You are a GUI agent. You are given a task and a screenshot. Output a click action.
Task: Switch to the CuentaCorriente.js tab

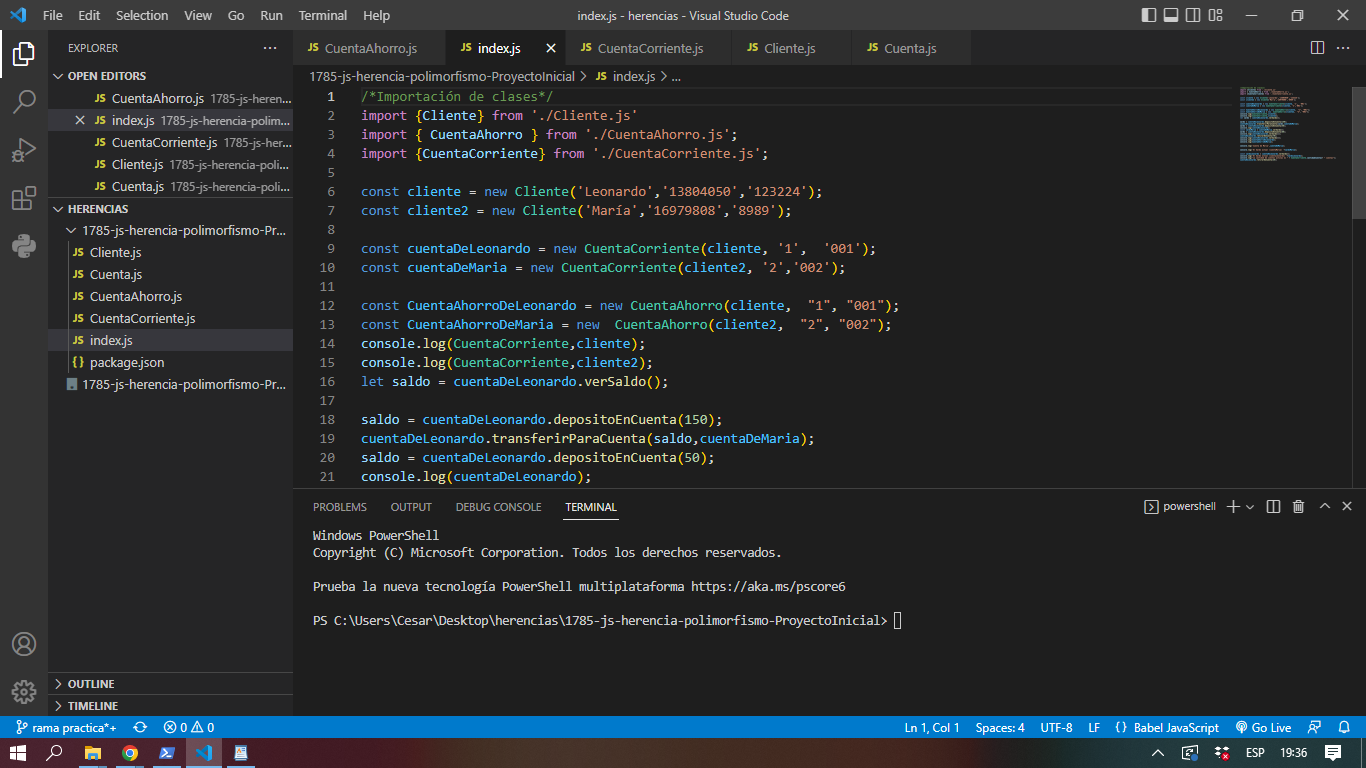pyautogui.click(x=649, y=48)
